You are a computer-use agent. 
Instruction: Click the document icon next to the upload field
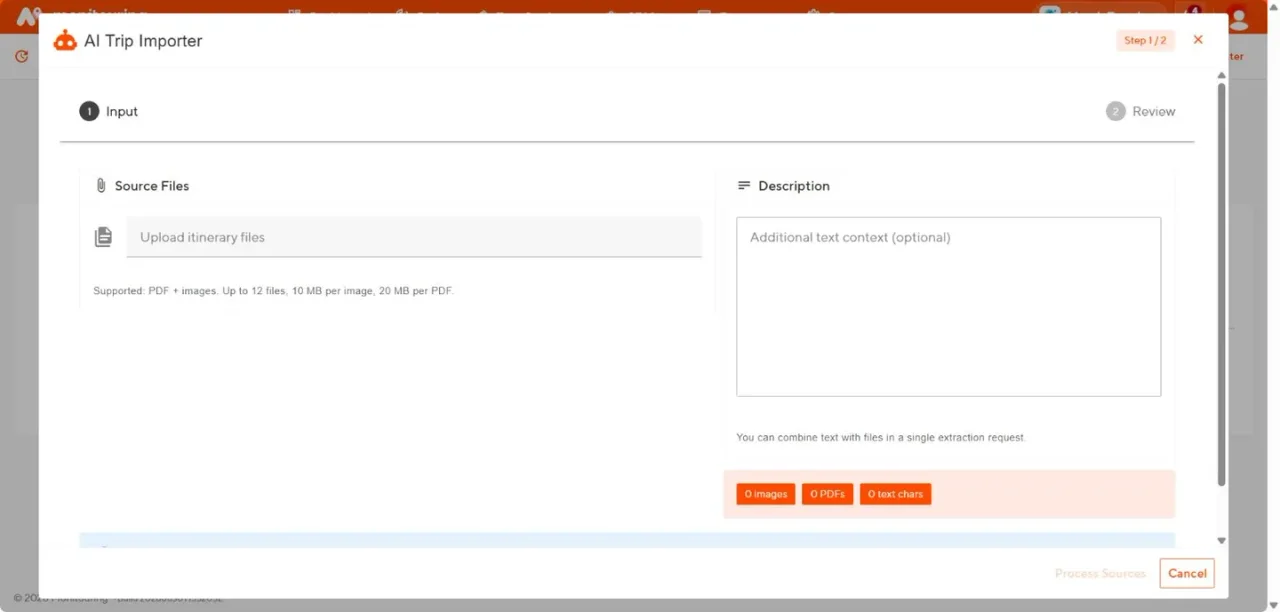click(103, 237)
